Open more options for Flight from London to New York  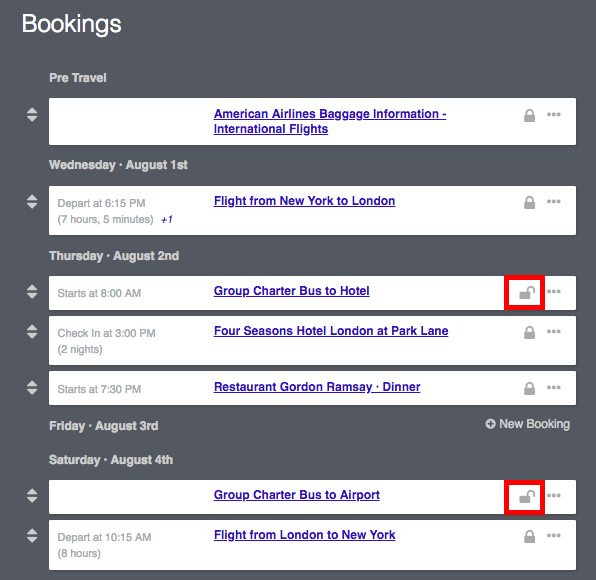553,536
